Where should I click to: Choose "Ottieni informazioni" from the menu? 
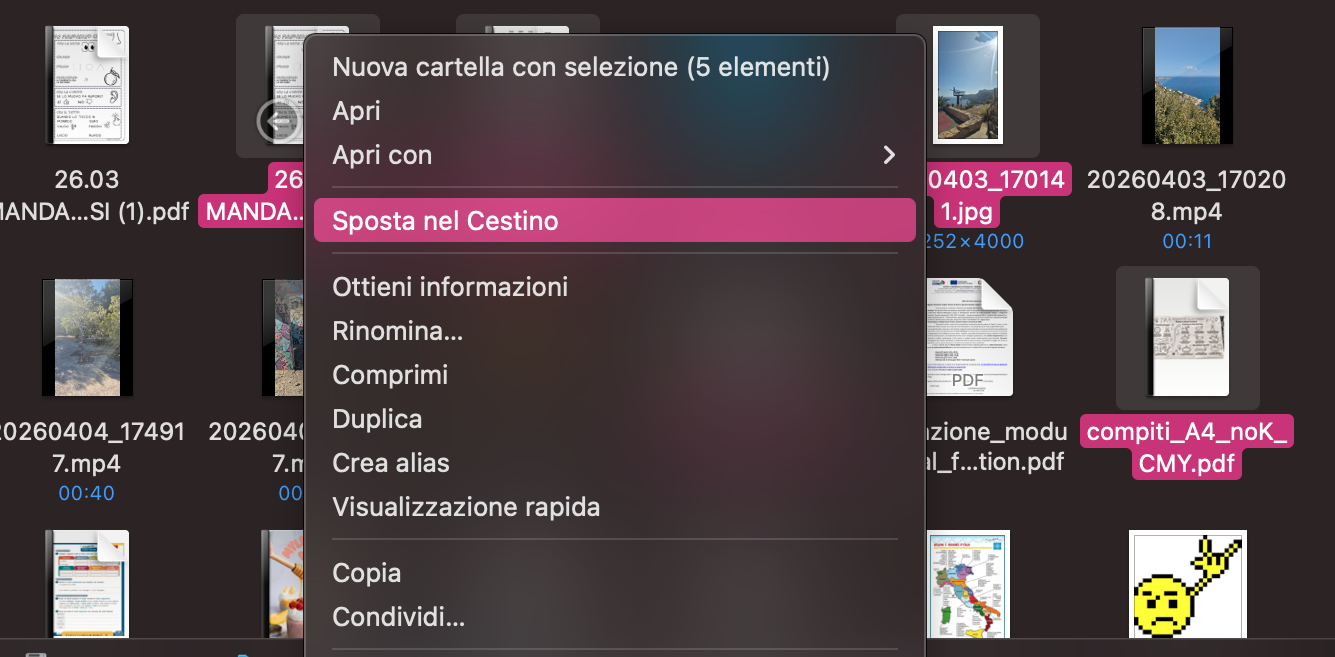tap(450, 286)
